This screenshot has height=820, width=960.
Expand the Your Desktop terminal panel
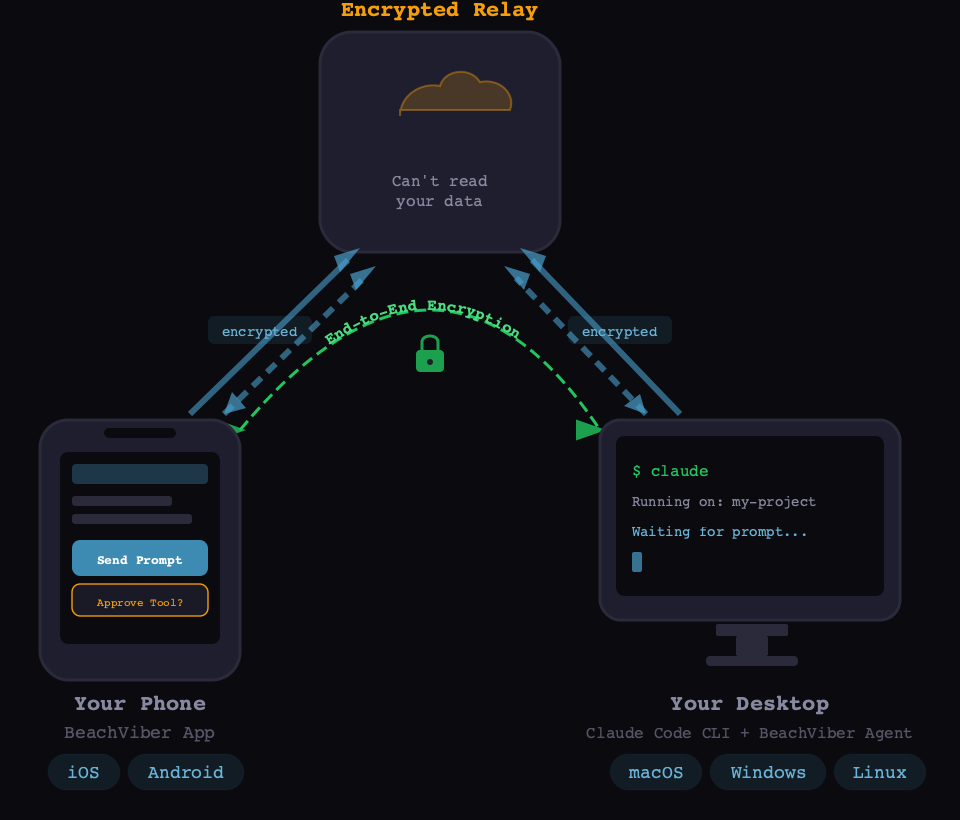pyautogui.click(x=750, y=515)
